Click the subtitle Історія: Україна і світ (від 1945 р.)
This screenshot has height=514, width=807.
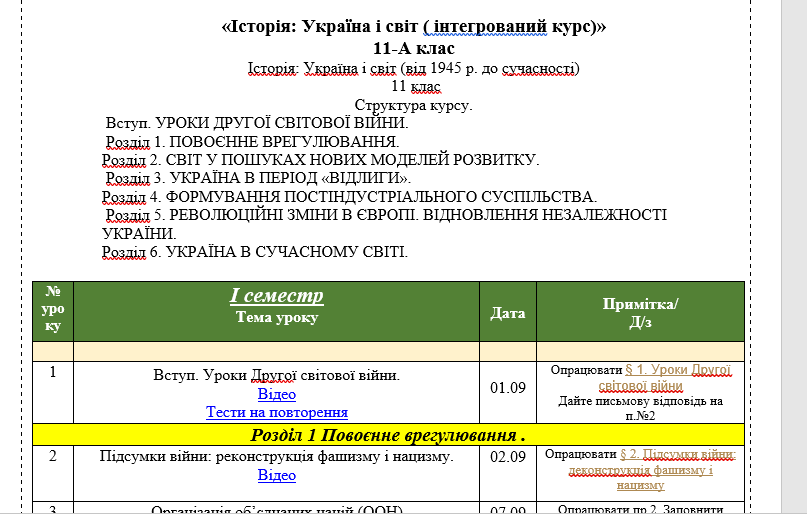[x=413, y=68]
